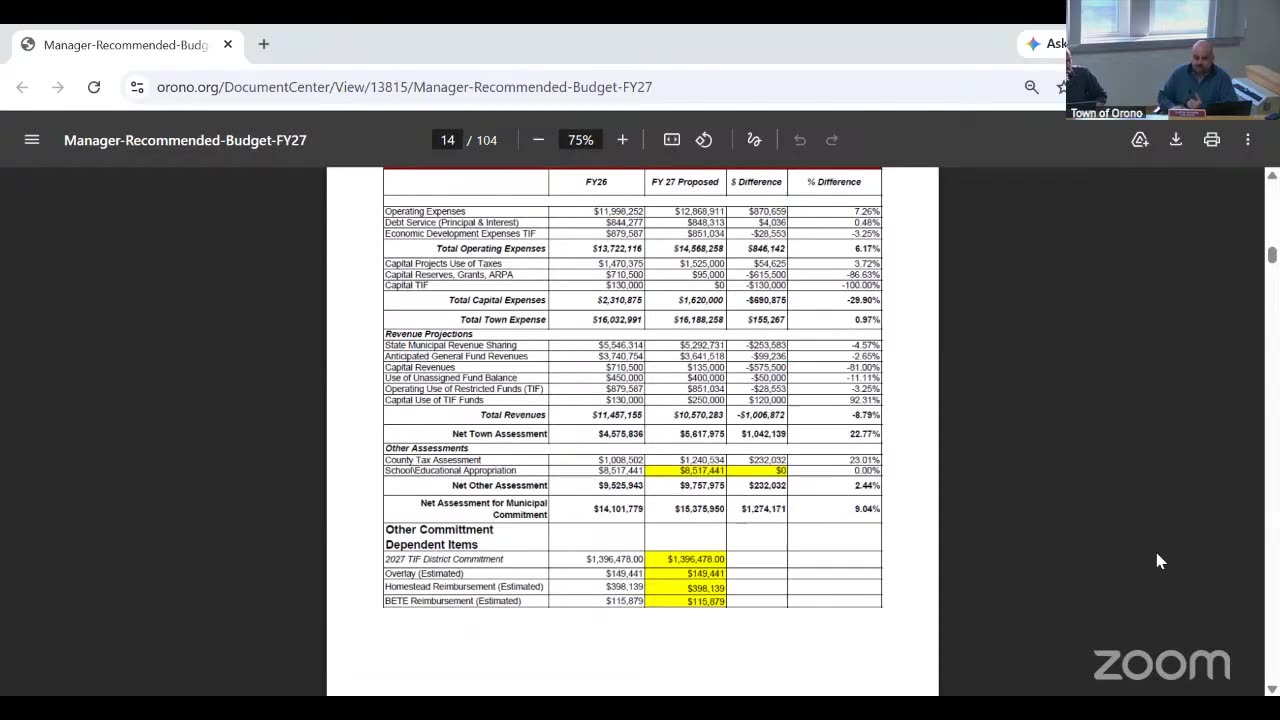Click the undo arrow in PDF toolbar
The image size is (1280, 720).
(x=800, y=140)
